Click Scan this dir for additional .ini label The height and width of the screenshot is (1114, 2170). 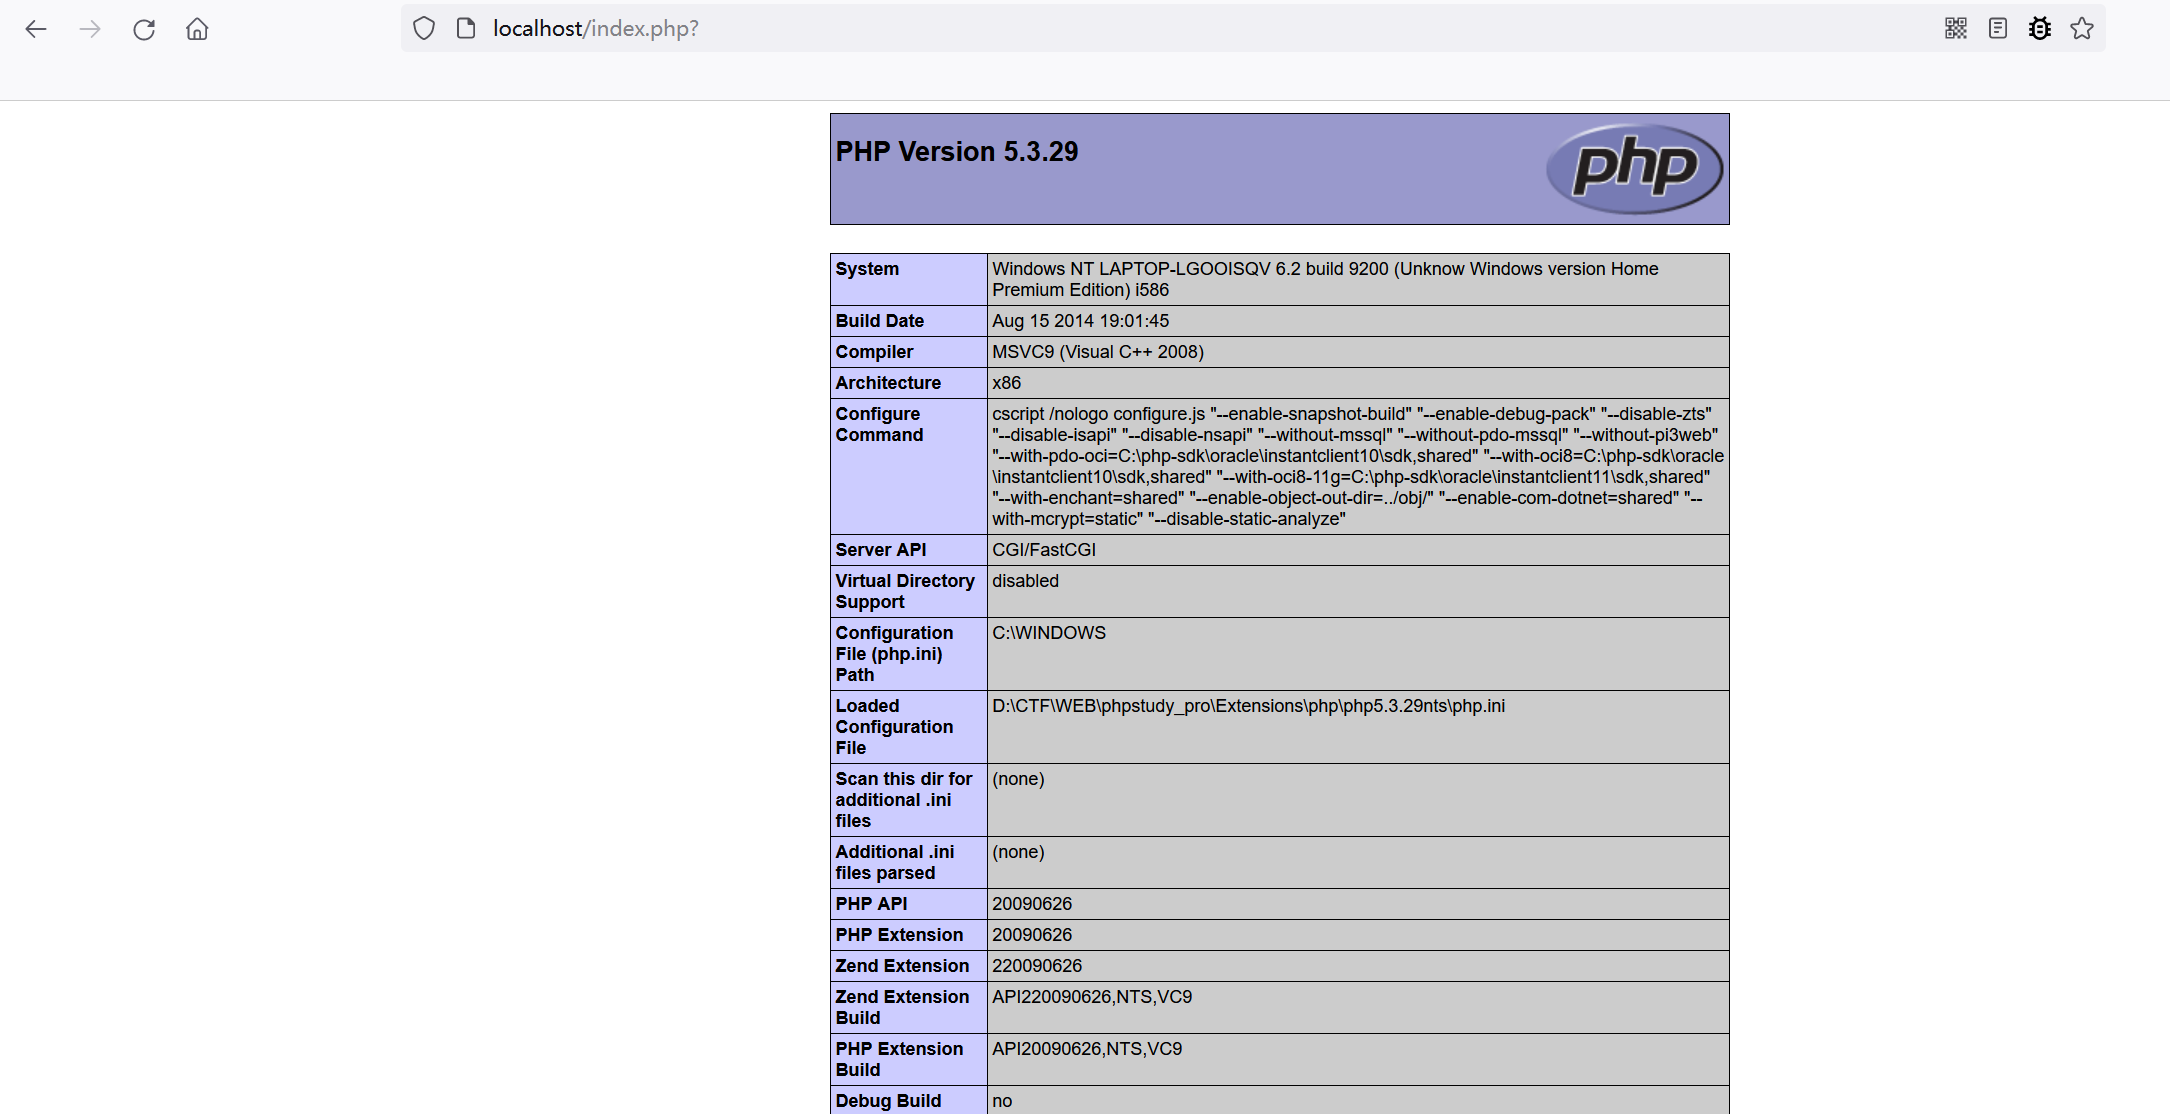[904, 800]
